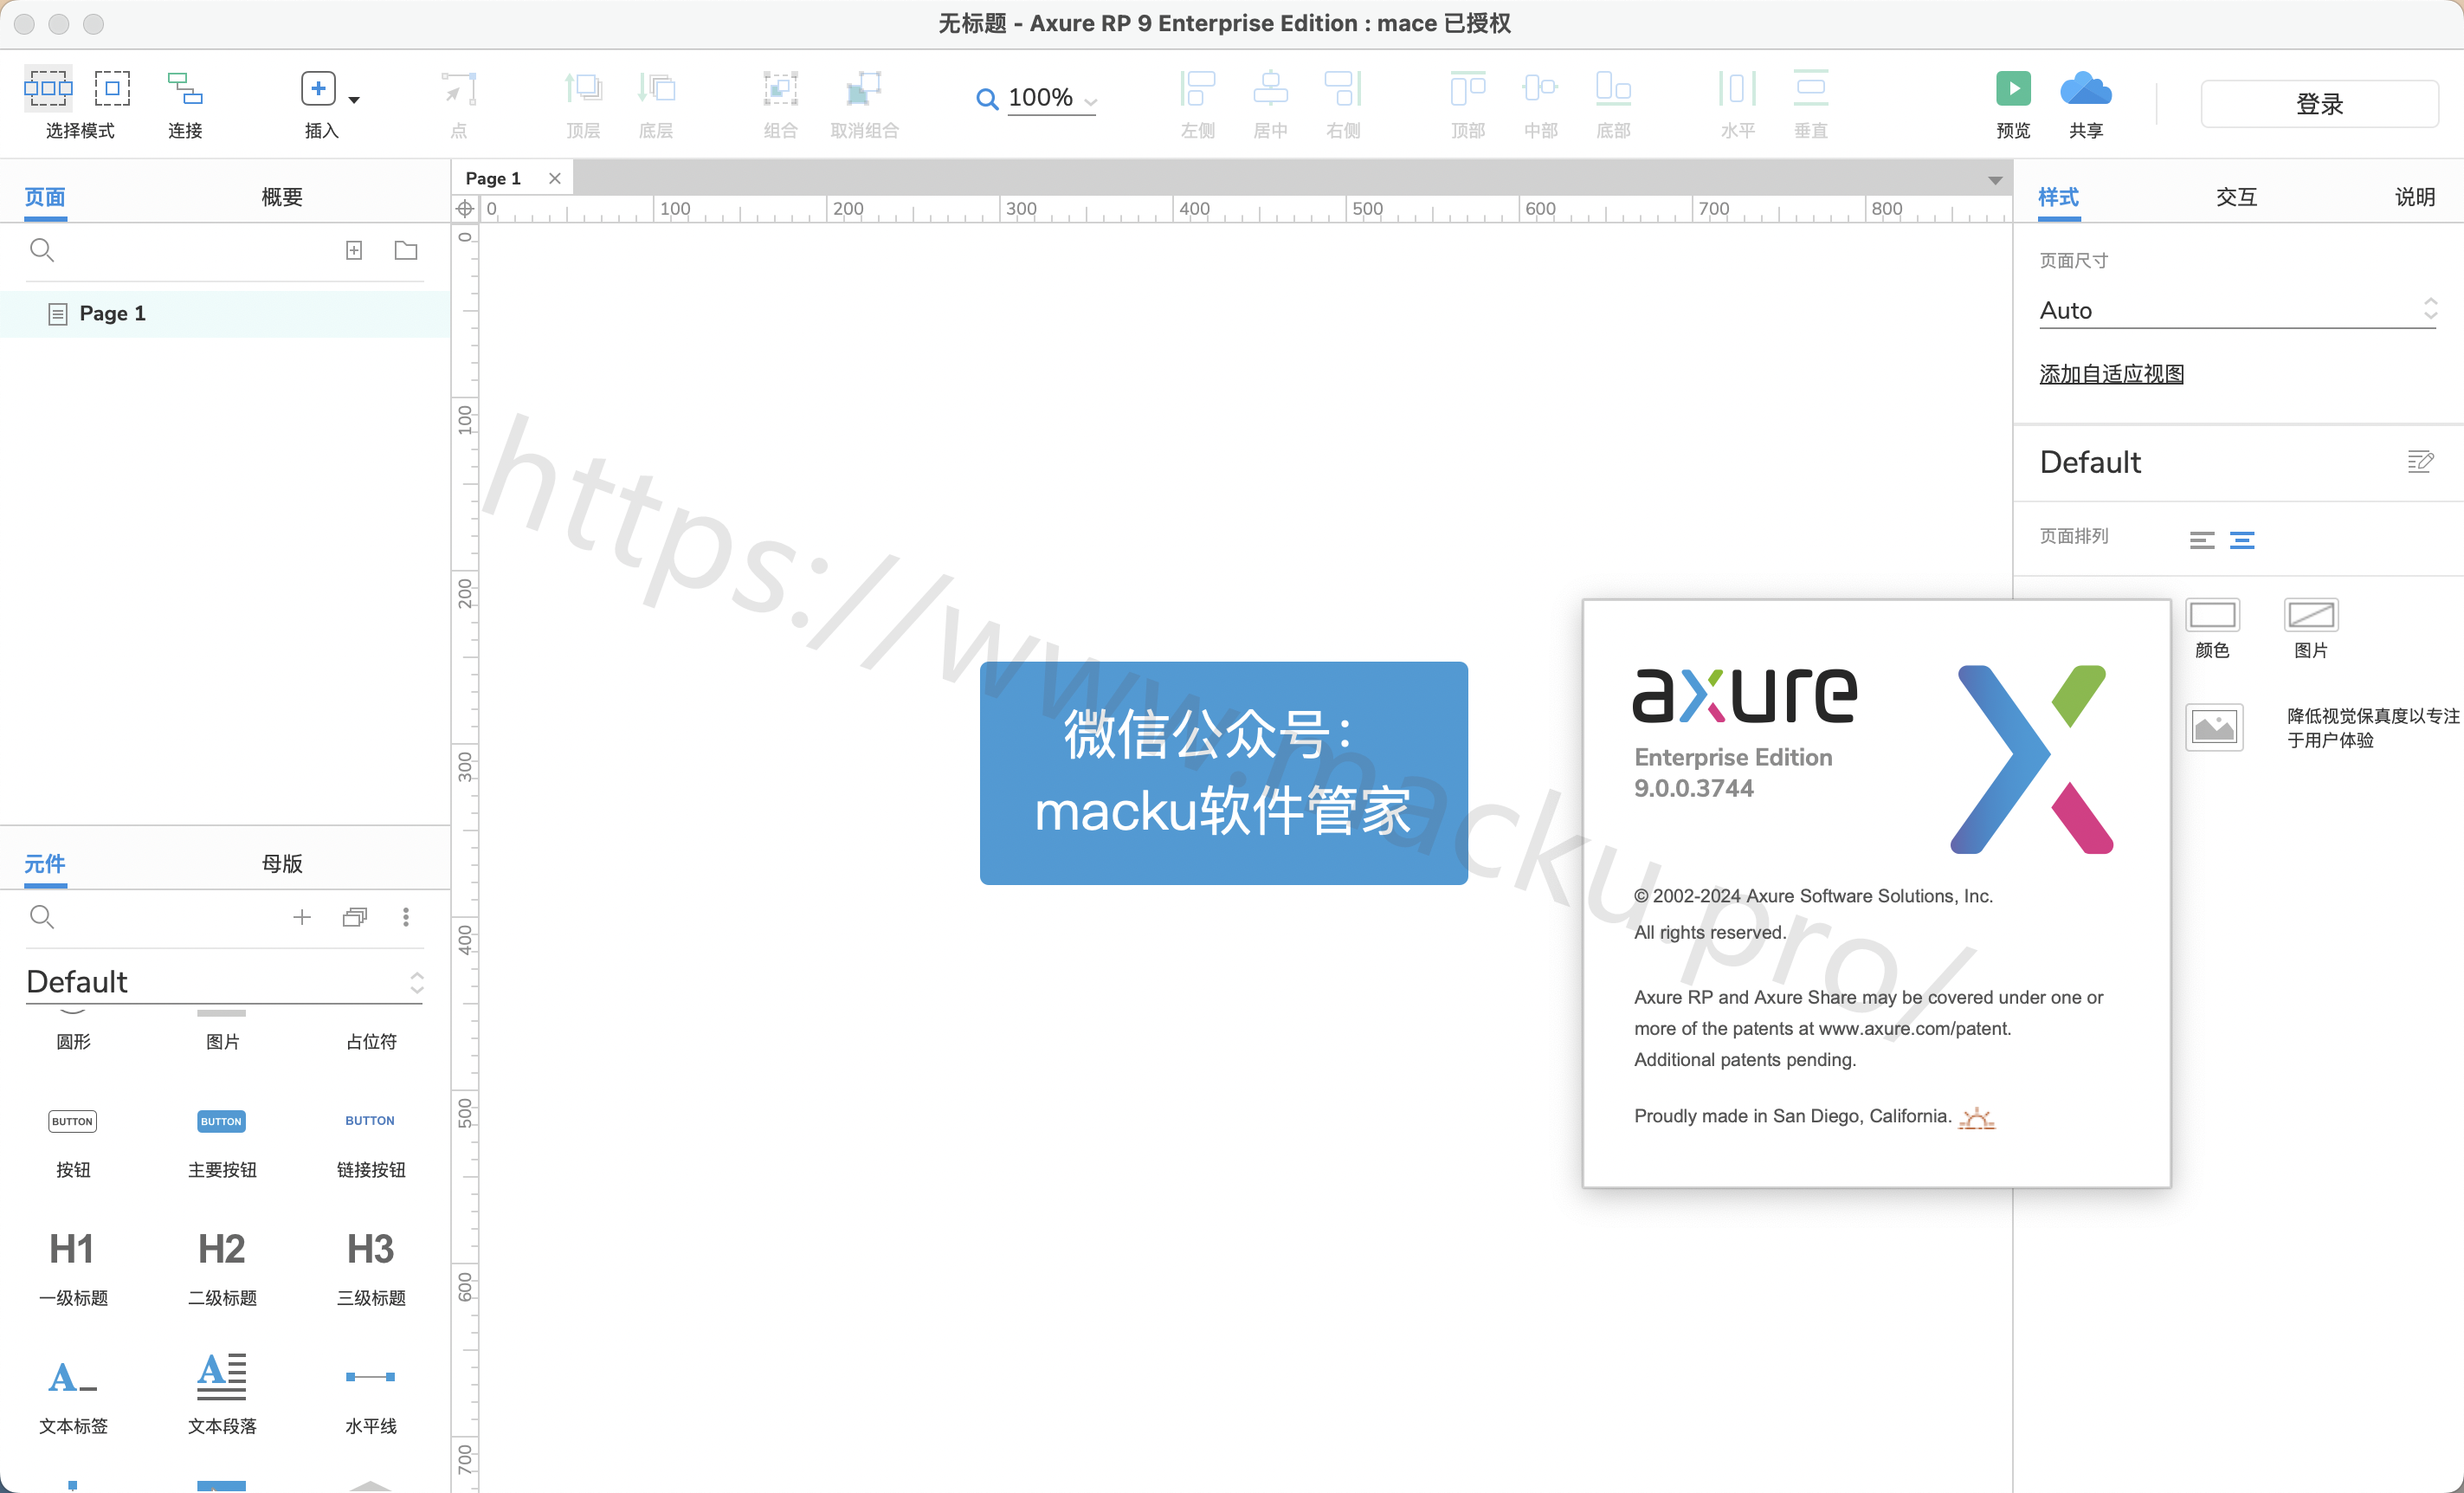Image resolution: width=2464 pixels, height=1493 pixels.
Task: Distribute horizontally with 水平 icon
Action: (x=1737, y=88)
